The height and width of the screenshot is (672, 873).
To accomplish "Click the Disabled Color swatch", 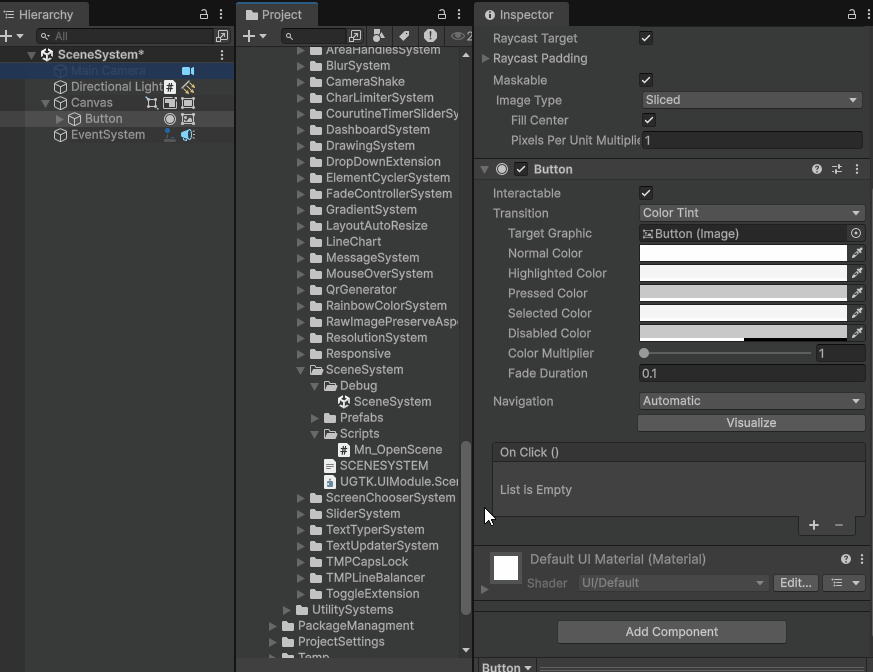I will (743, 333).
